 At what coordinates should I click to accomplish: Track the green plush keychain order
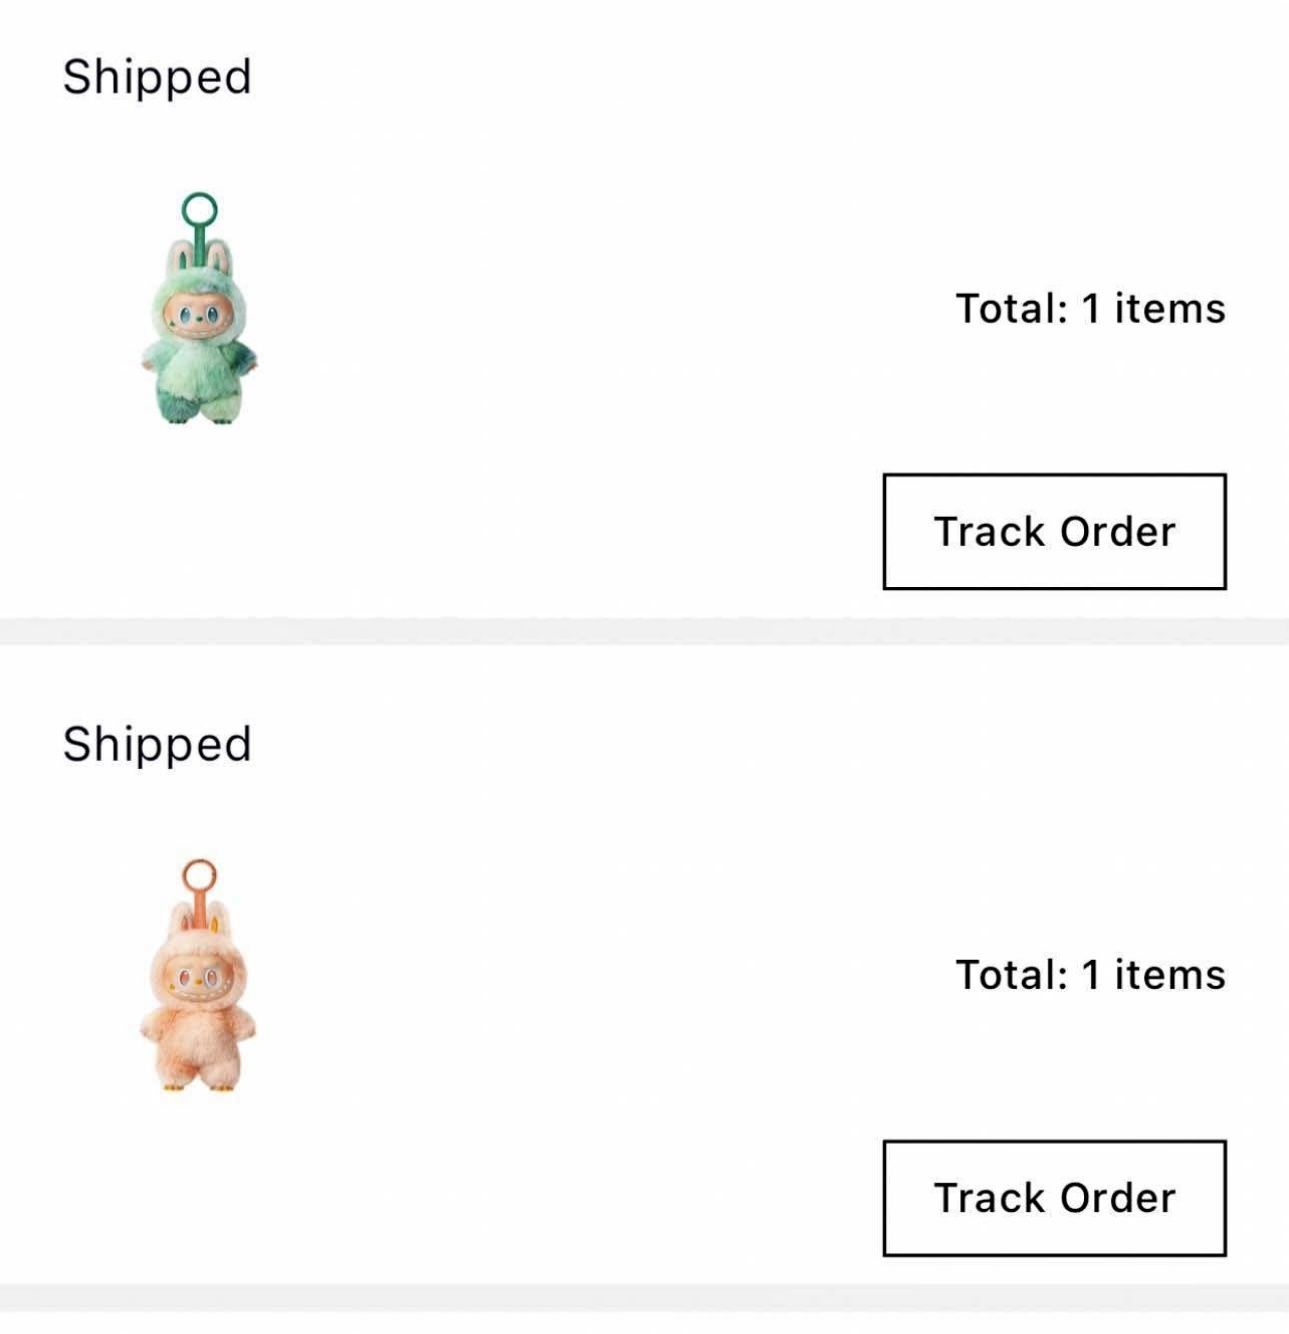pos(1054,531)
